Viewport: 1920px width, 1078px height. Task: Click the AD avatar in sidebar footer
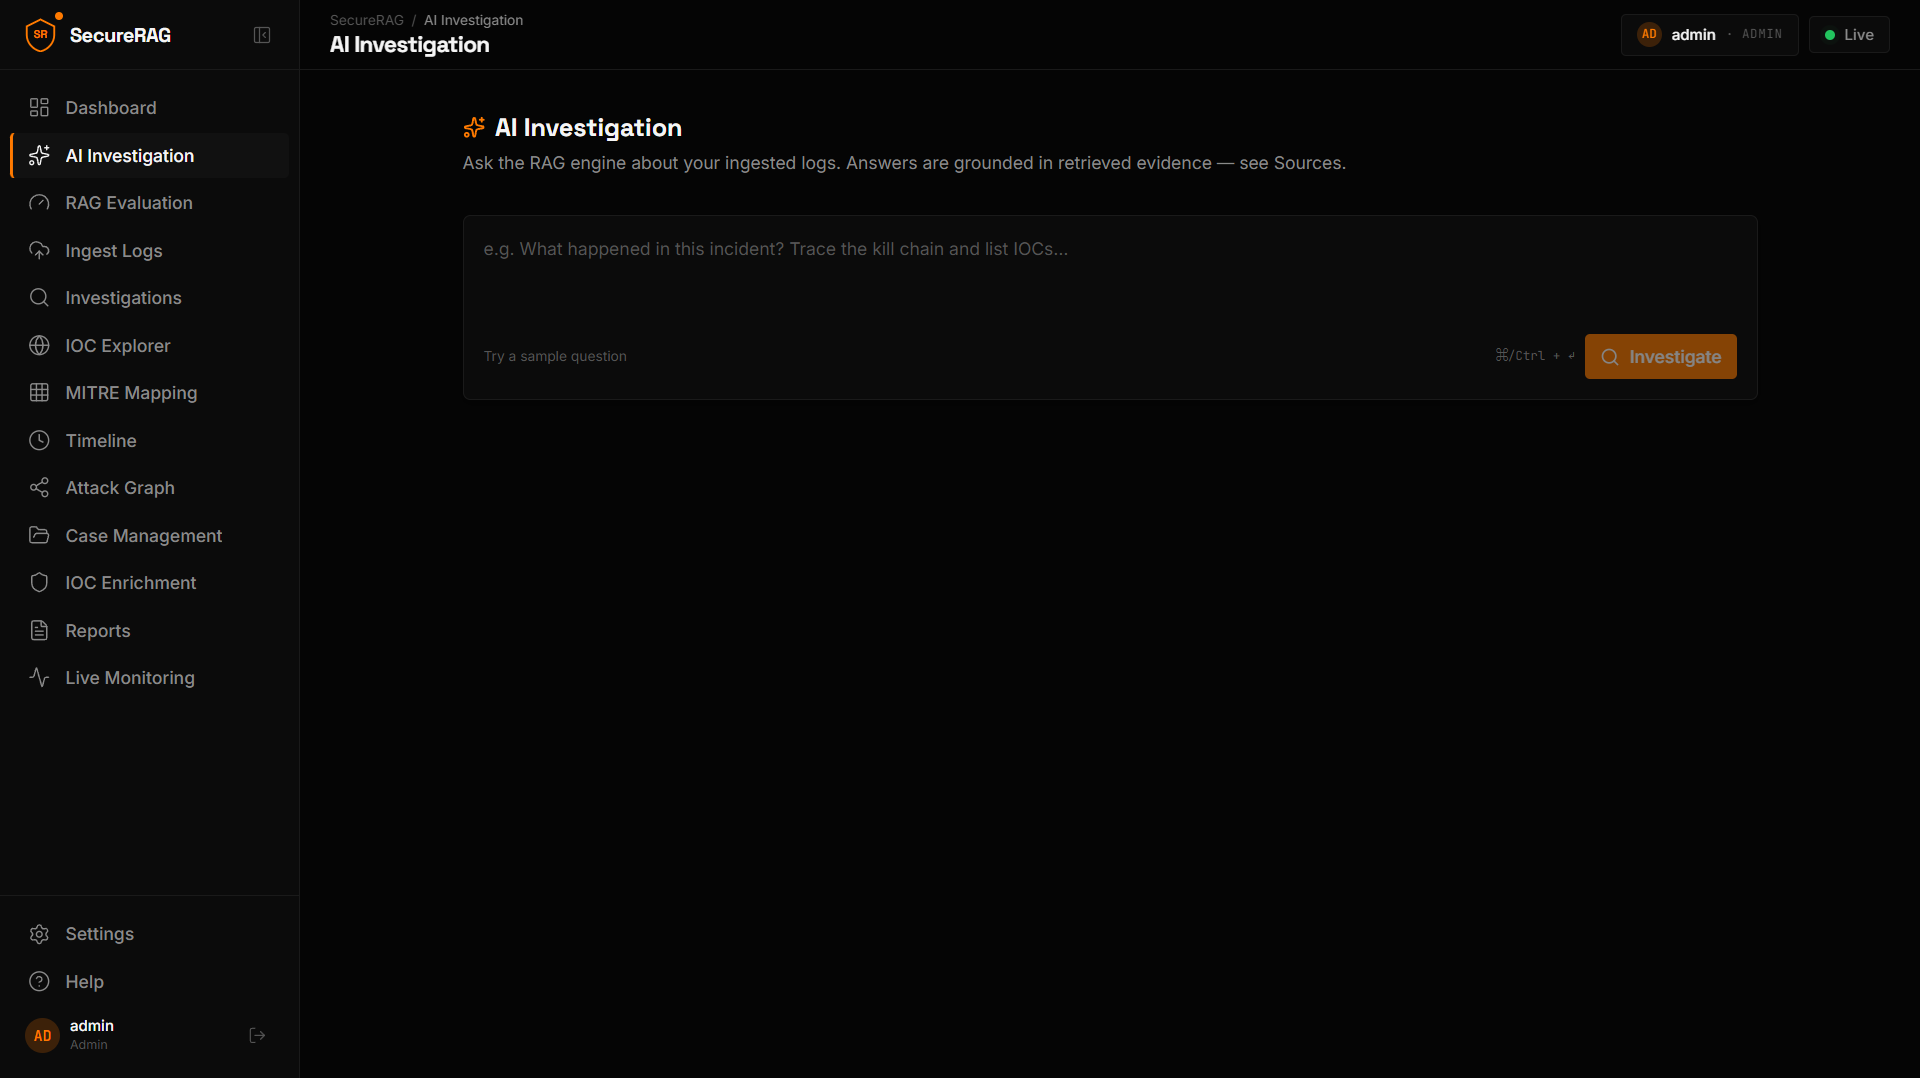(42, 1035)
